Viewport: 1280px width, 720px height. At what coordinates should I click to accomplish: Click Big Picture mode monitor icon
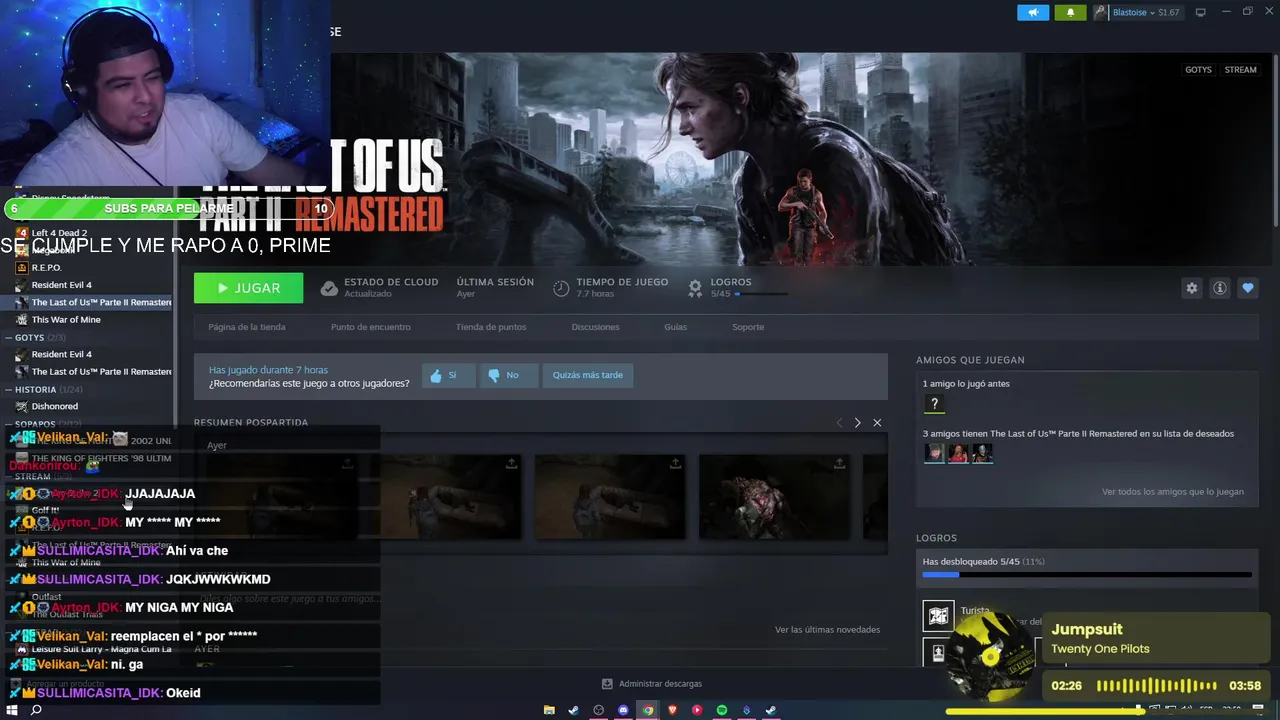click(1200, 12)
